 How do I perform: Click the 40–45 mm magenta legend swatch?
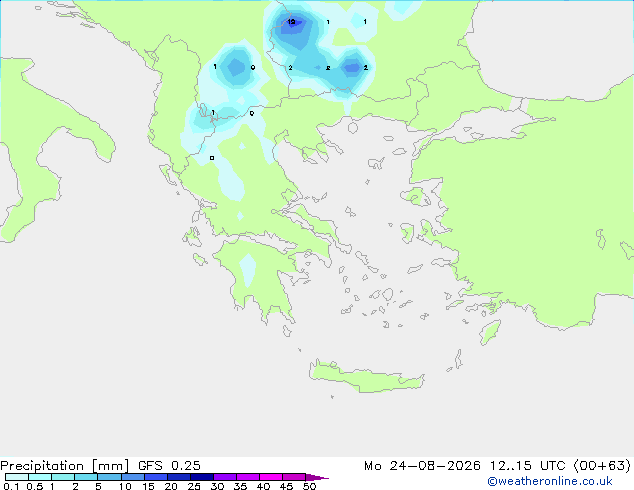(271, 477)
